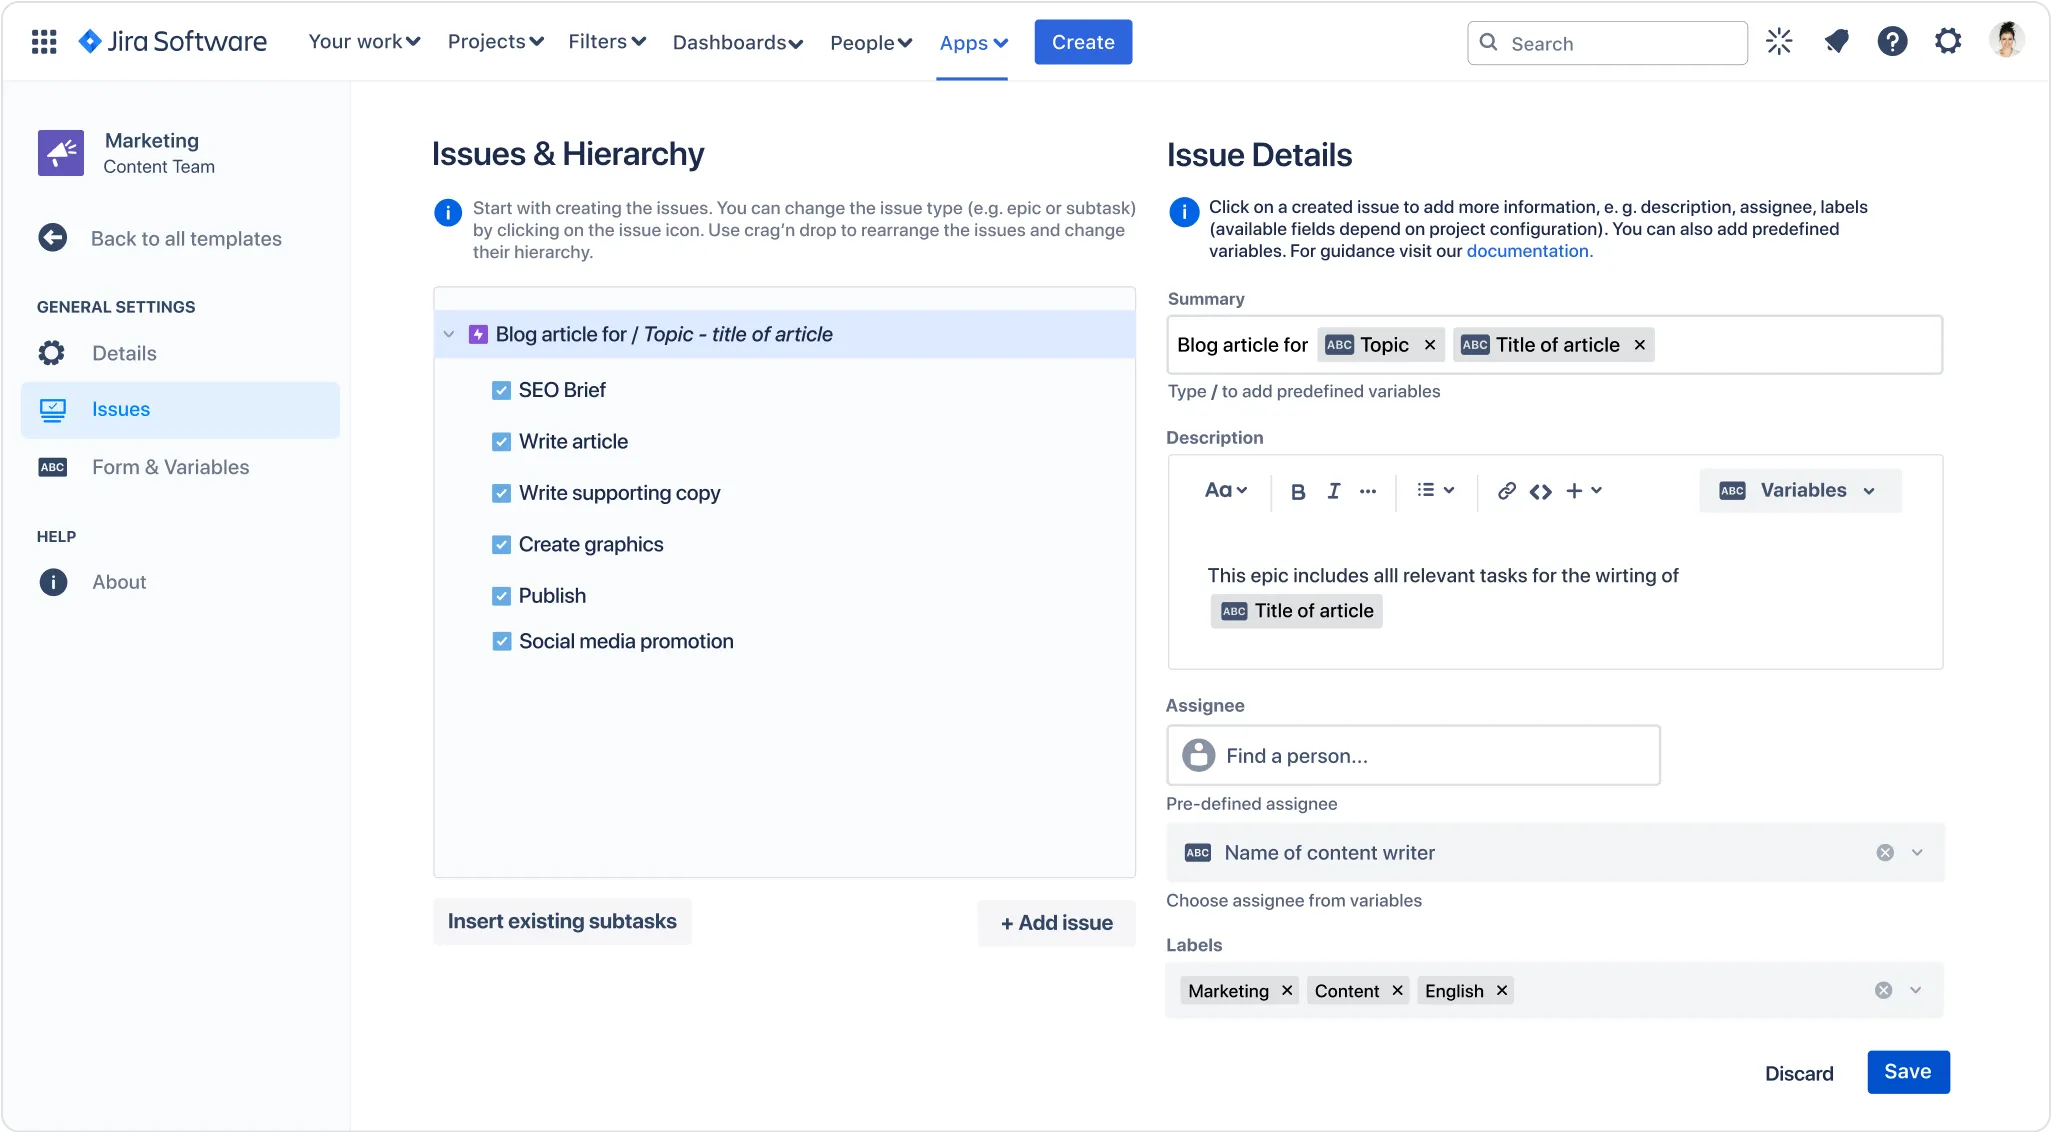The height and width of the screenshot is (1132, 2051).
Task: Clear all labels with the circle x
Action: [1883, 990]
